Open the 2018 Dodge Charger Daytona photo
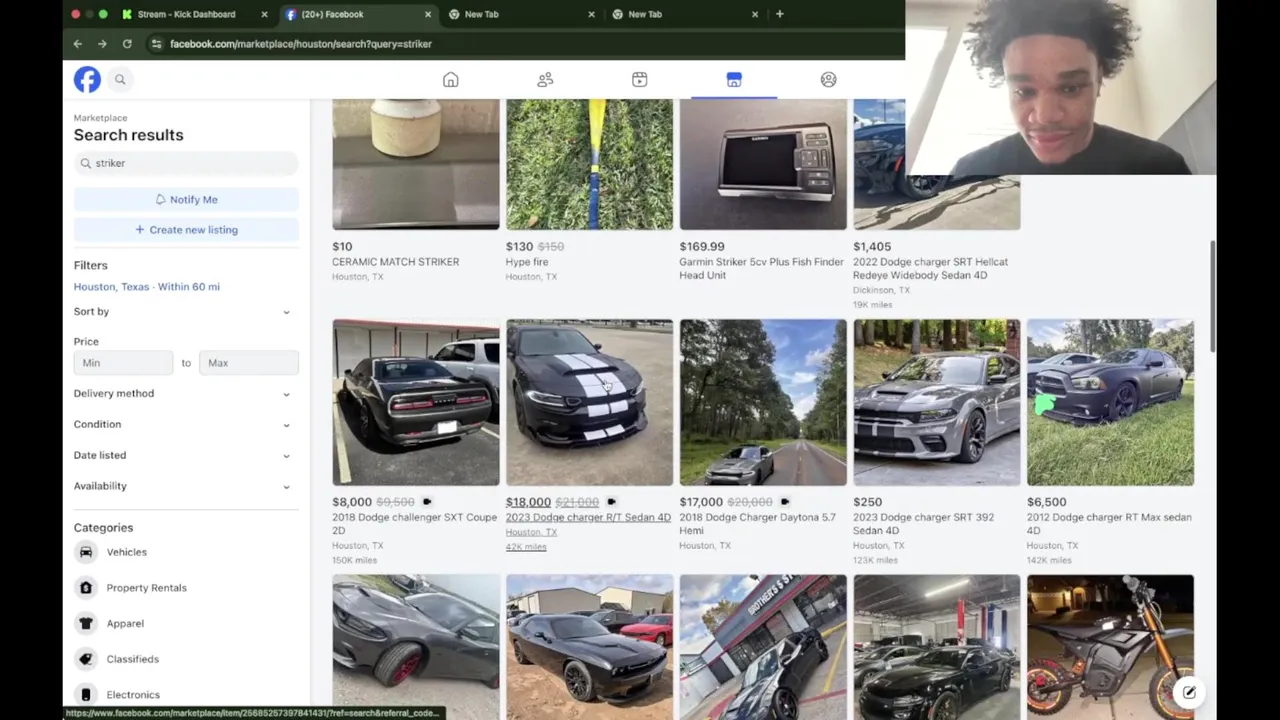This screenshot has width=1280, height=720. click(763, 403)
